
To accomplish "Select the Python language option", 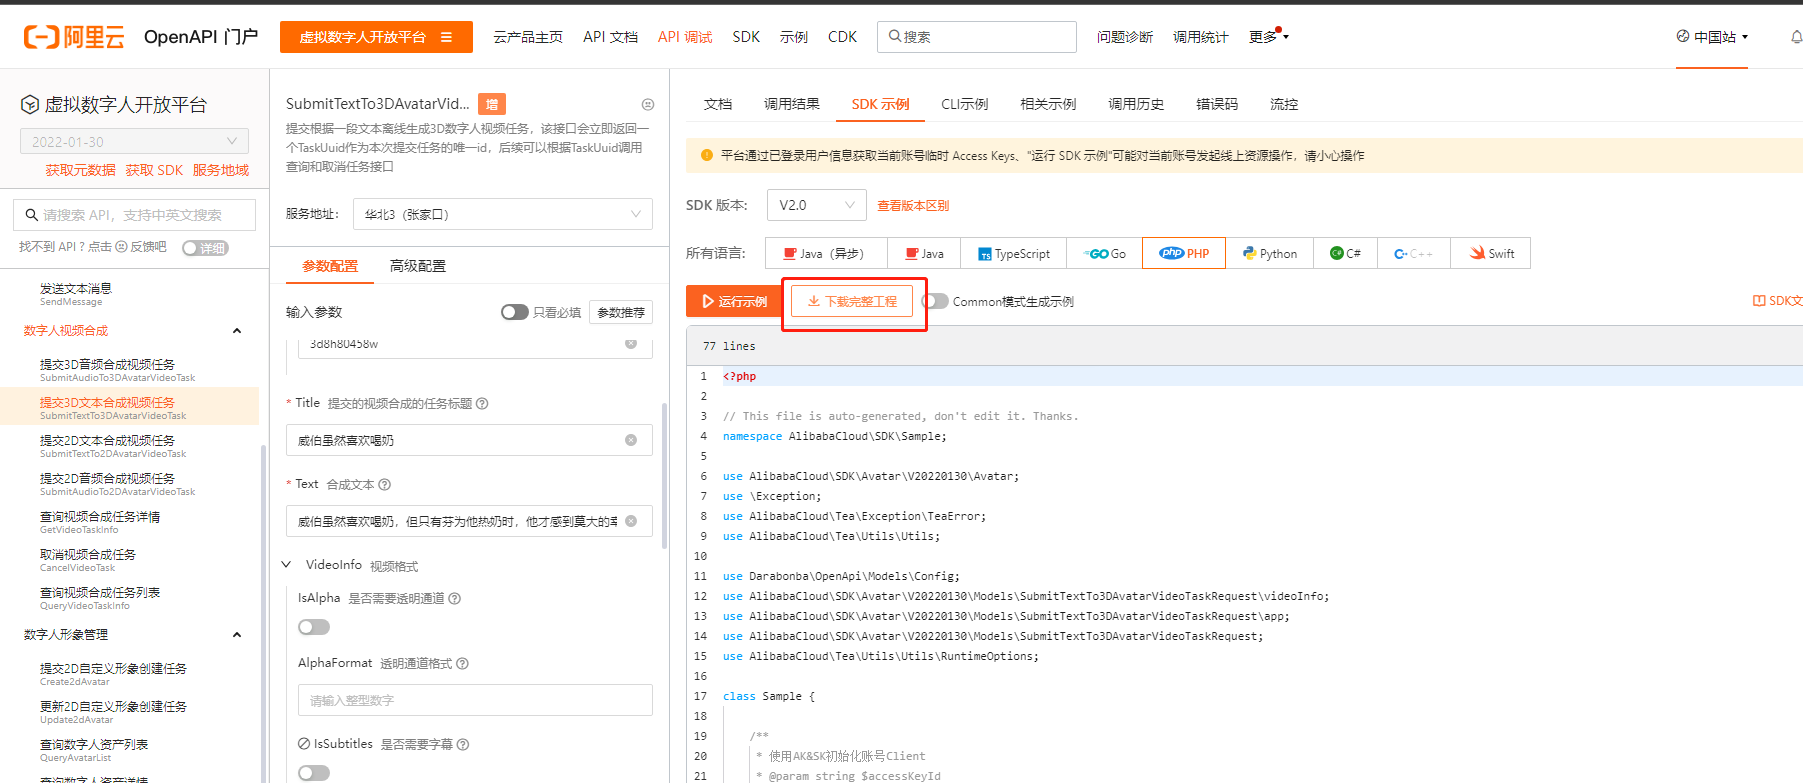I will coord(1270,253).
